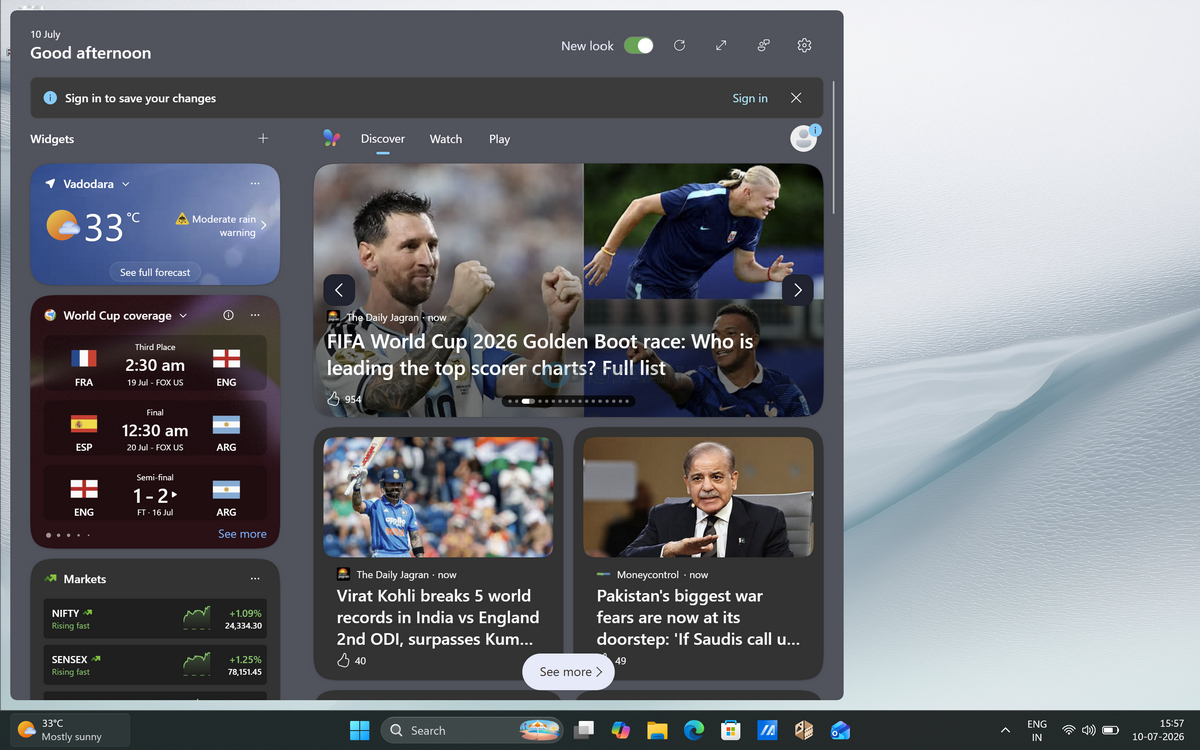This screenshot has width=1200, height=750.
Task: Open clock and date 15:57 in taskbar
Action: pyautogui.click(x=1159, y=730)
